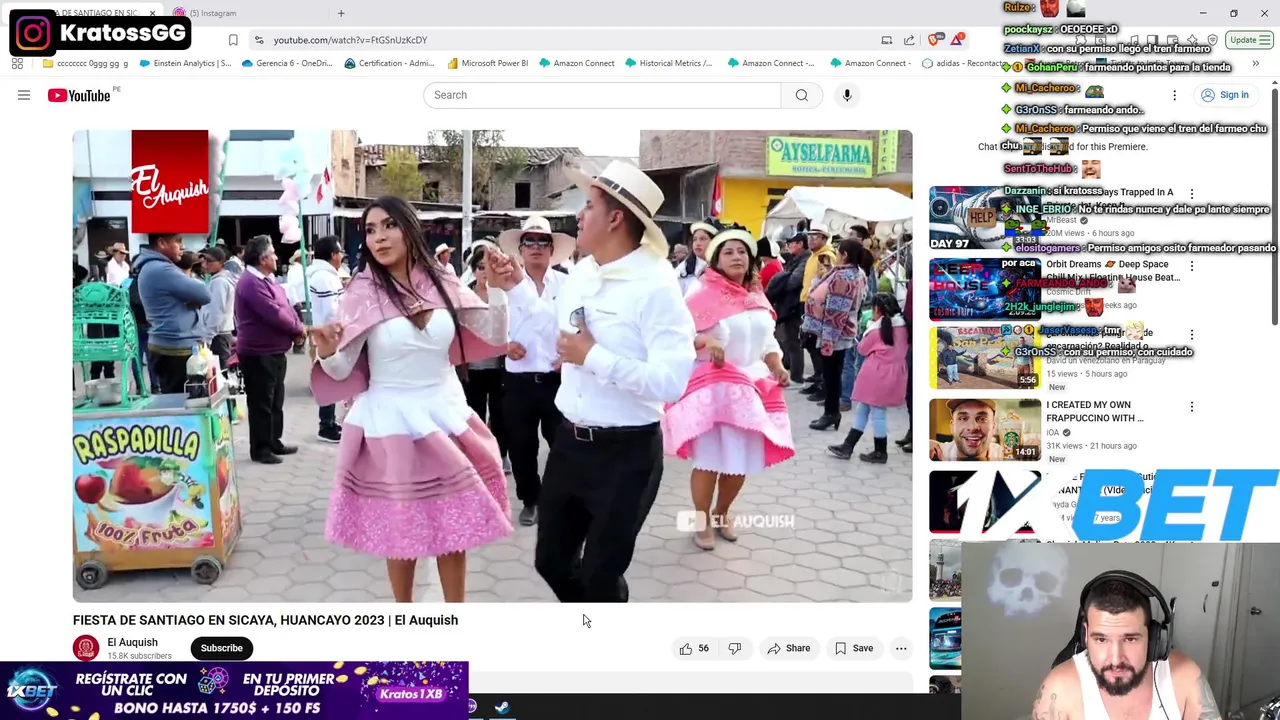Click the browser share page icon

pyautogui.click(x=909, y=40)
